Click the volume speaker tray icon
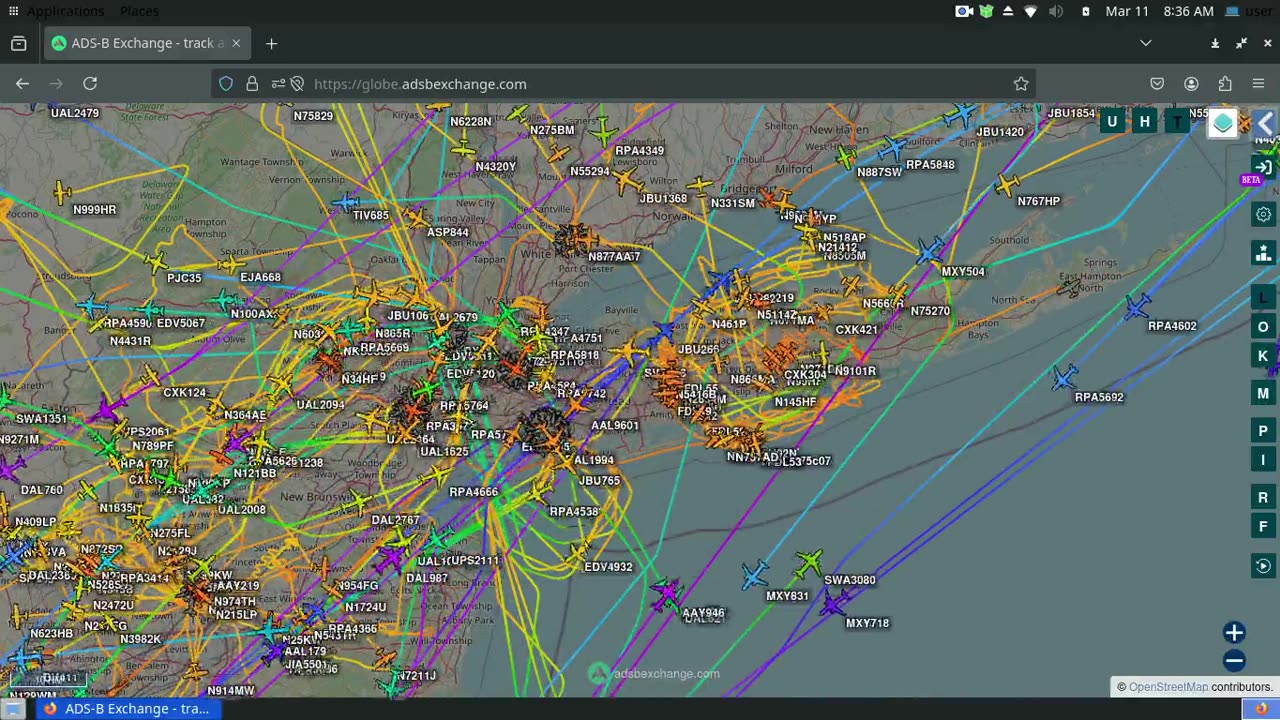The width and height of the screenshot is (1280, 720). click(1056, 11)
